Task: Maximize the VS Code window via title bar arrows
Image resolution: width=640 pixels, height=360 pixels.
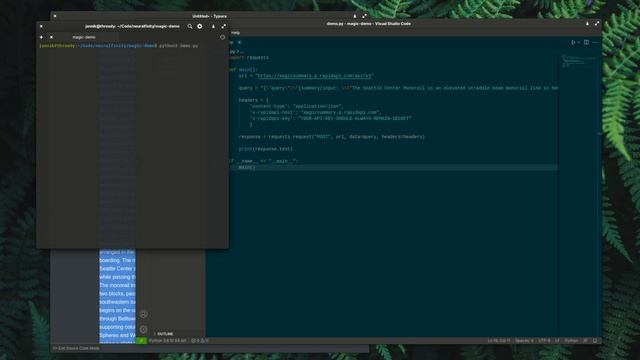Action: point(597,24)
